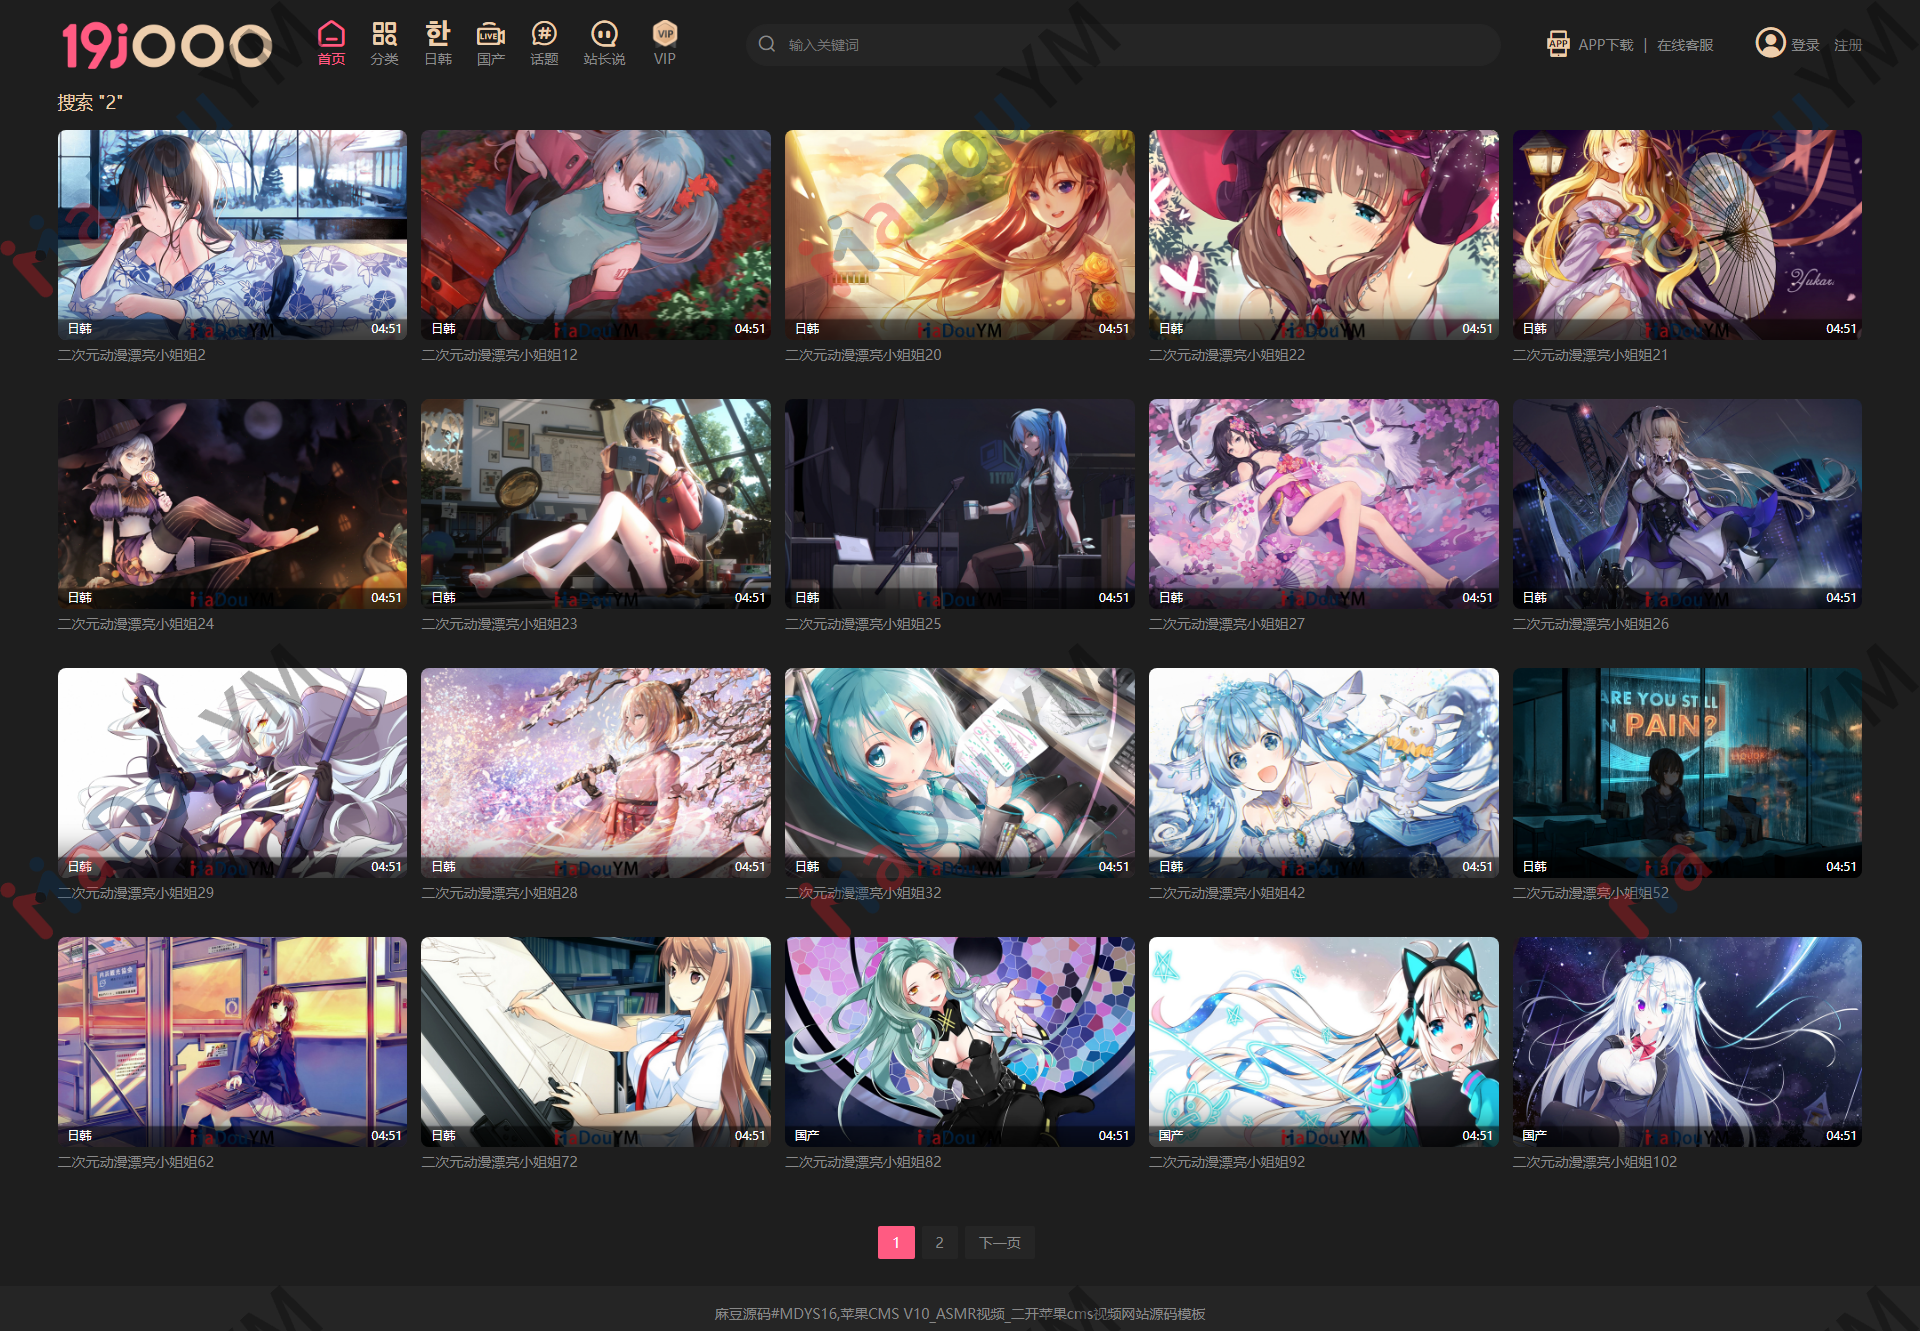
Task: Open thumbnail for 二次元动漫漂亮小姐姐27
Action: pyautogui.click(x=1324, y=504)
